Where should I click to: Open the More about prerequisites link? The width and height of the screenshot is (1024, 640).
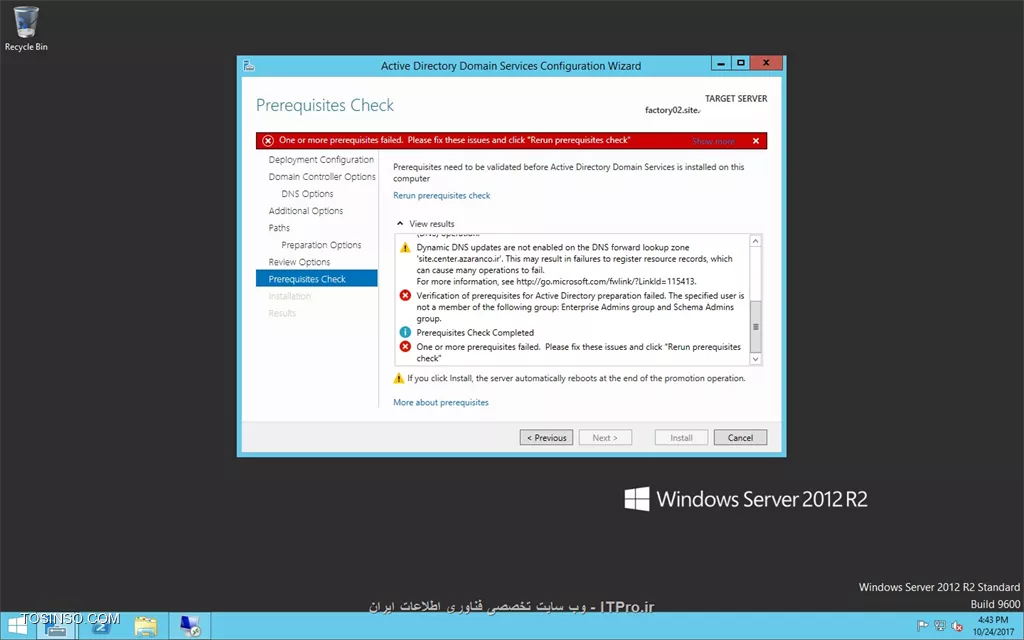[x=441, y=402]
